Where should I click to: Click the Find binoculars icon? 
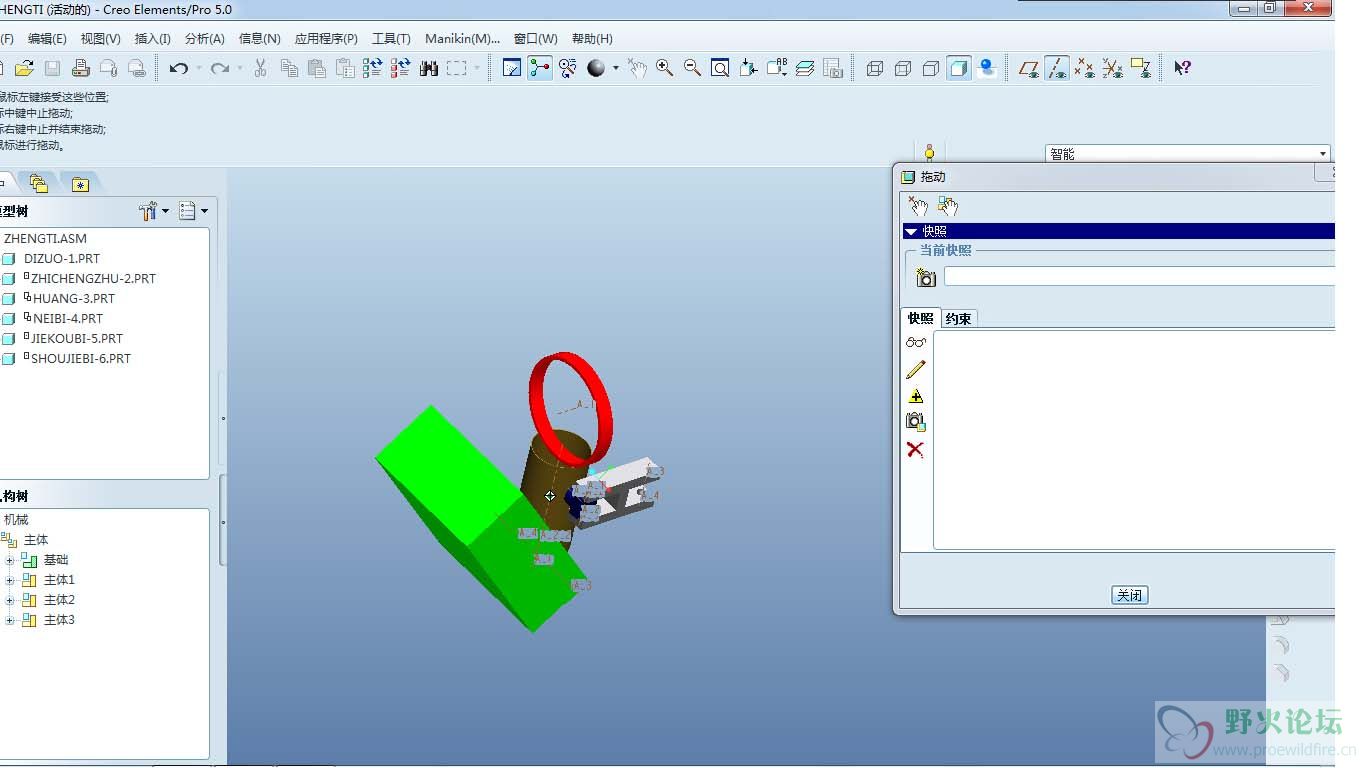point(429,68)
